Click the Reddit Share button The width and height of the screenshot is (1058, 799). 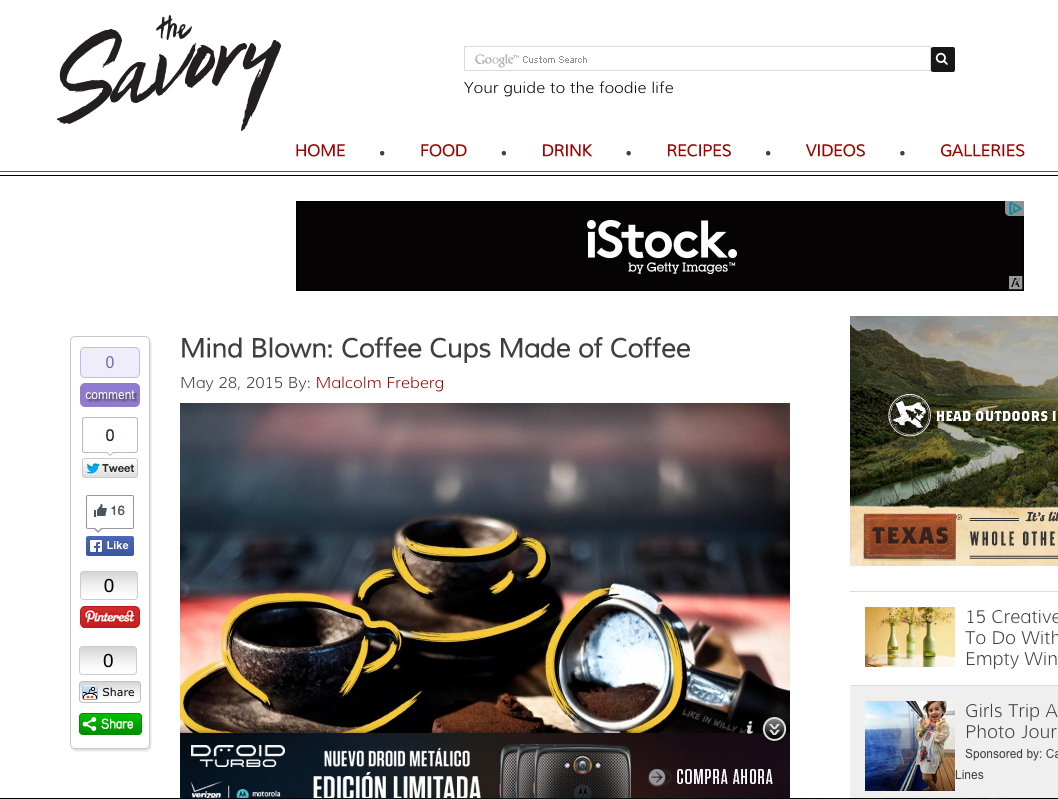click(x=110, y=692)
